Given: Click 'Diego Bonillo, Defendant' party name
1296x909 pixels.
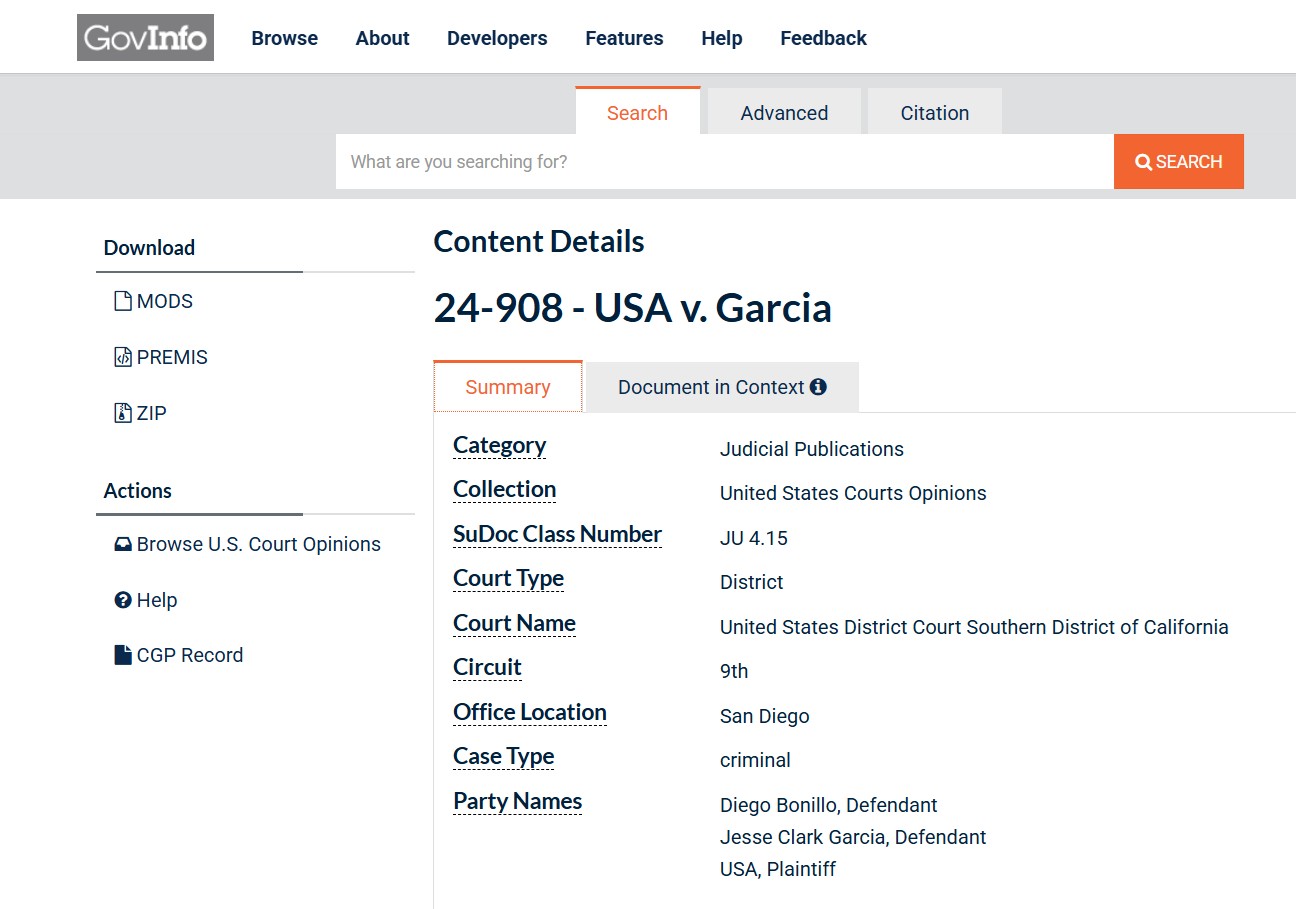Looking at the screenshot, I should [x=829, y=805].
